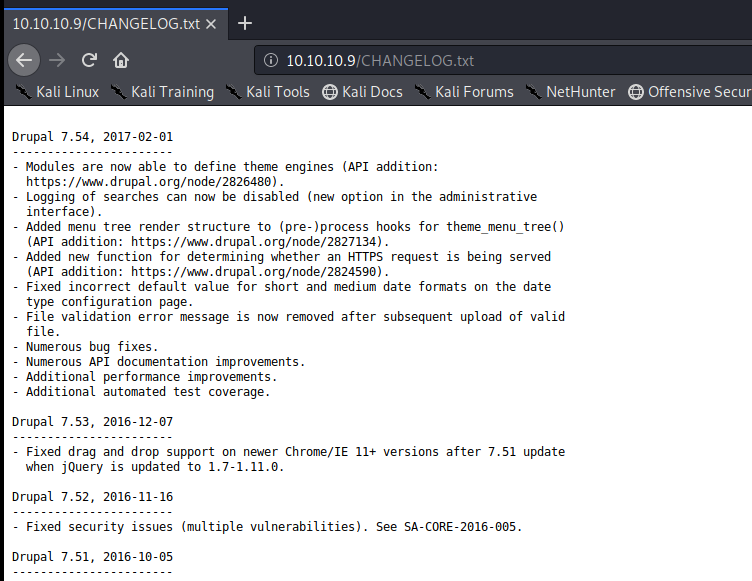This screenshot has width=752, height=581.
Task: Open the Kali Forums bookmark
Action: (x=464, y=92)
